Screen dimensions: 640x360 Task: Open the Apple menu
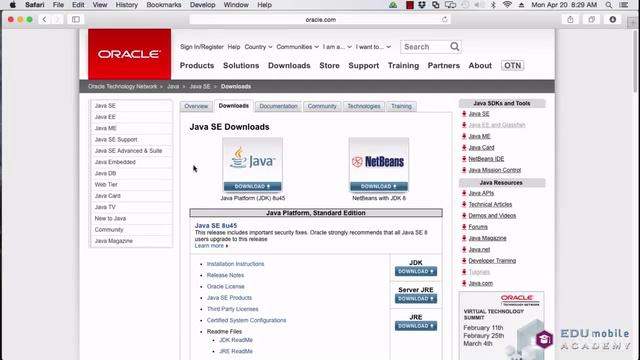13,5
